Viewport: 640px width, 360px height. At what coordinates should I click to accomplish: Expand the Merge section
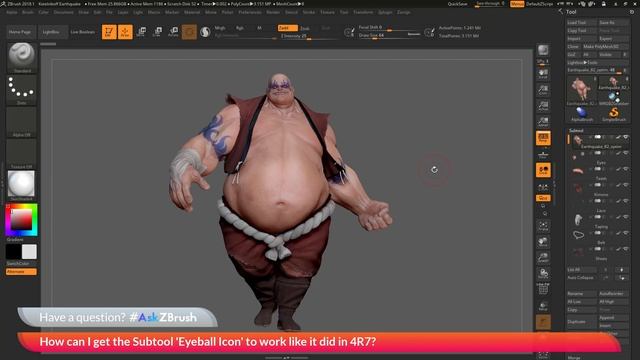(574, 358)
